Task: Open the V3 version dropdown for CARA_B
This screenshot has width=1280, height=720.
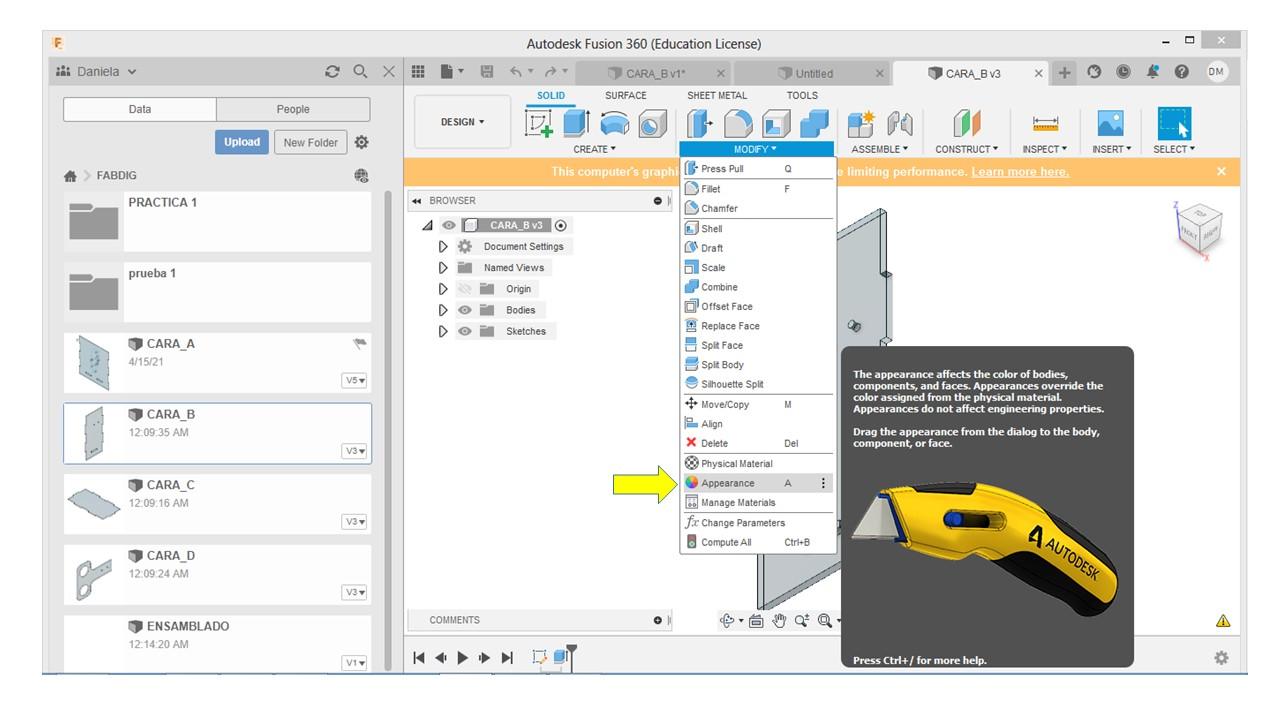Action: click(355, 451)
